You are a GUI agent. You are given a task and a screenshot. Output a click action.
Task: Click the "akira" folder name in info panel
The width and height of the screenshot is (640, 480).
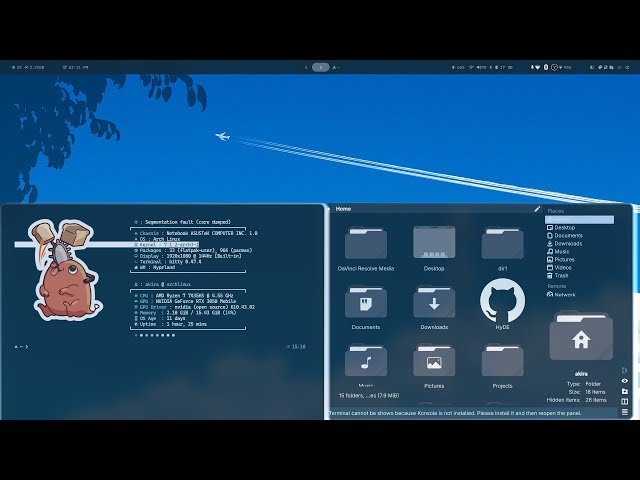click(x=581, y=374)
